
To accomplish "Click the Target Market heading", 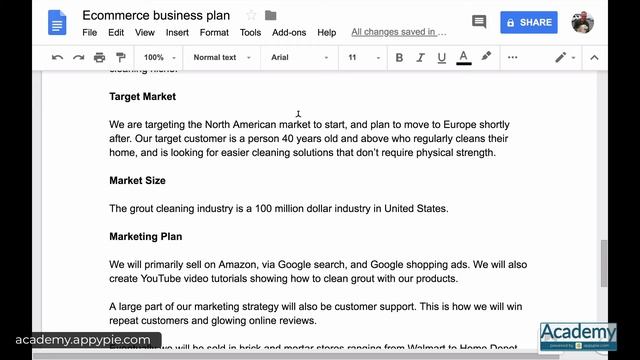I will click(x=142, y=97).
